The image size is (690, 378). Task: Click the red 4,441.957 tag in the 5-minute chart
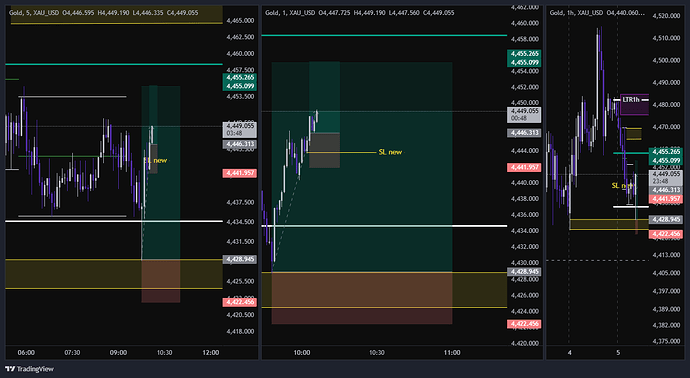tap(239, 173)
